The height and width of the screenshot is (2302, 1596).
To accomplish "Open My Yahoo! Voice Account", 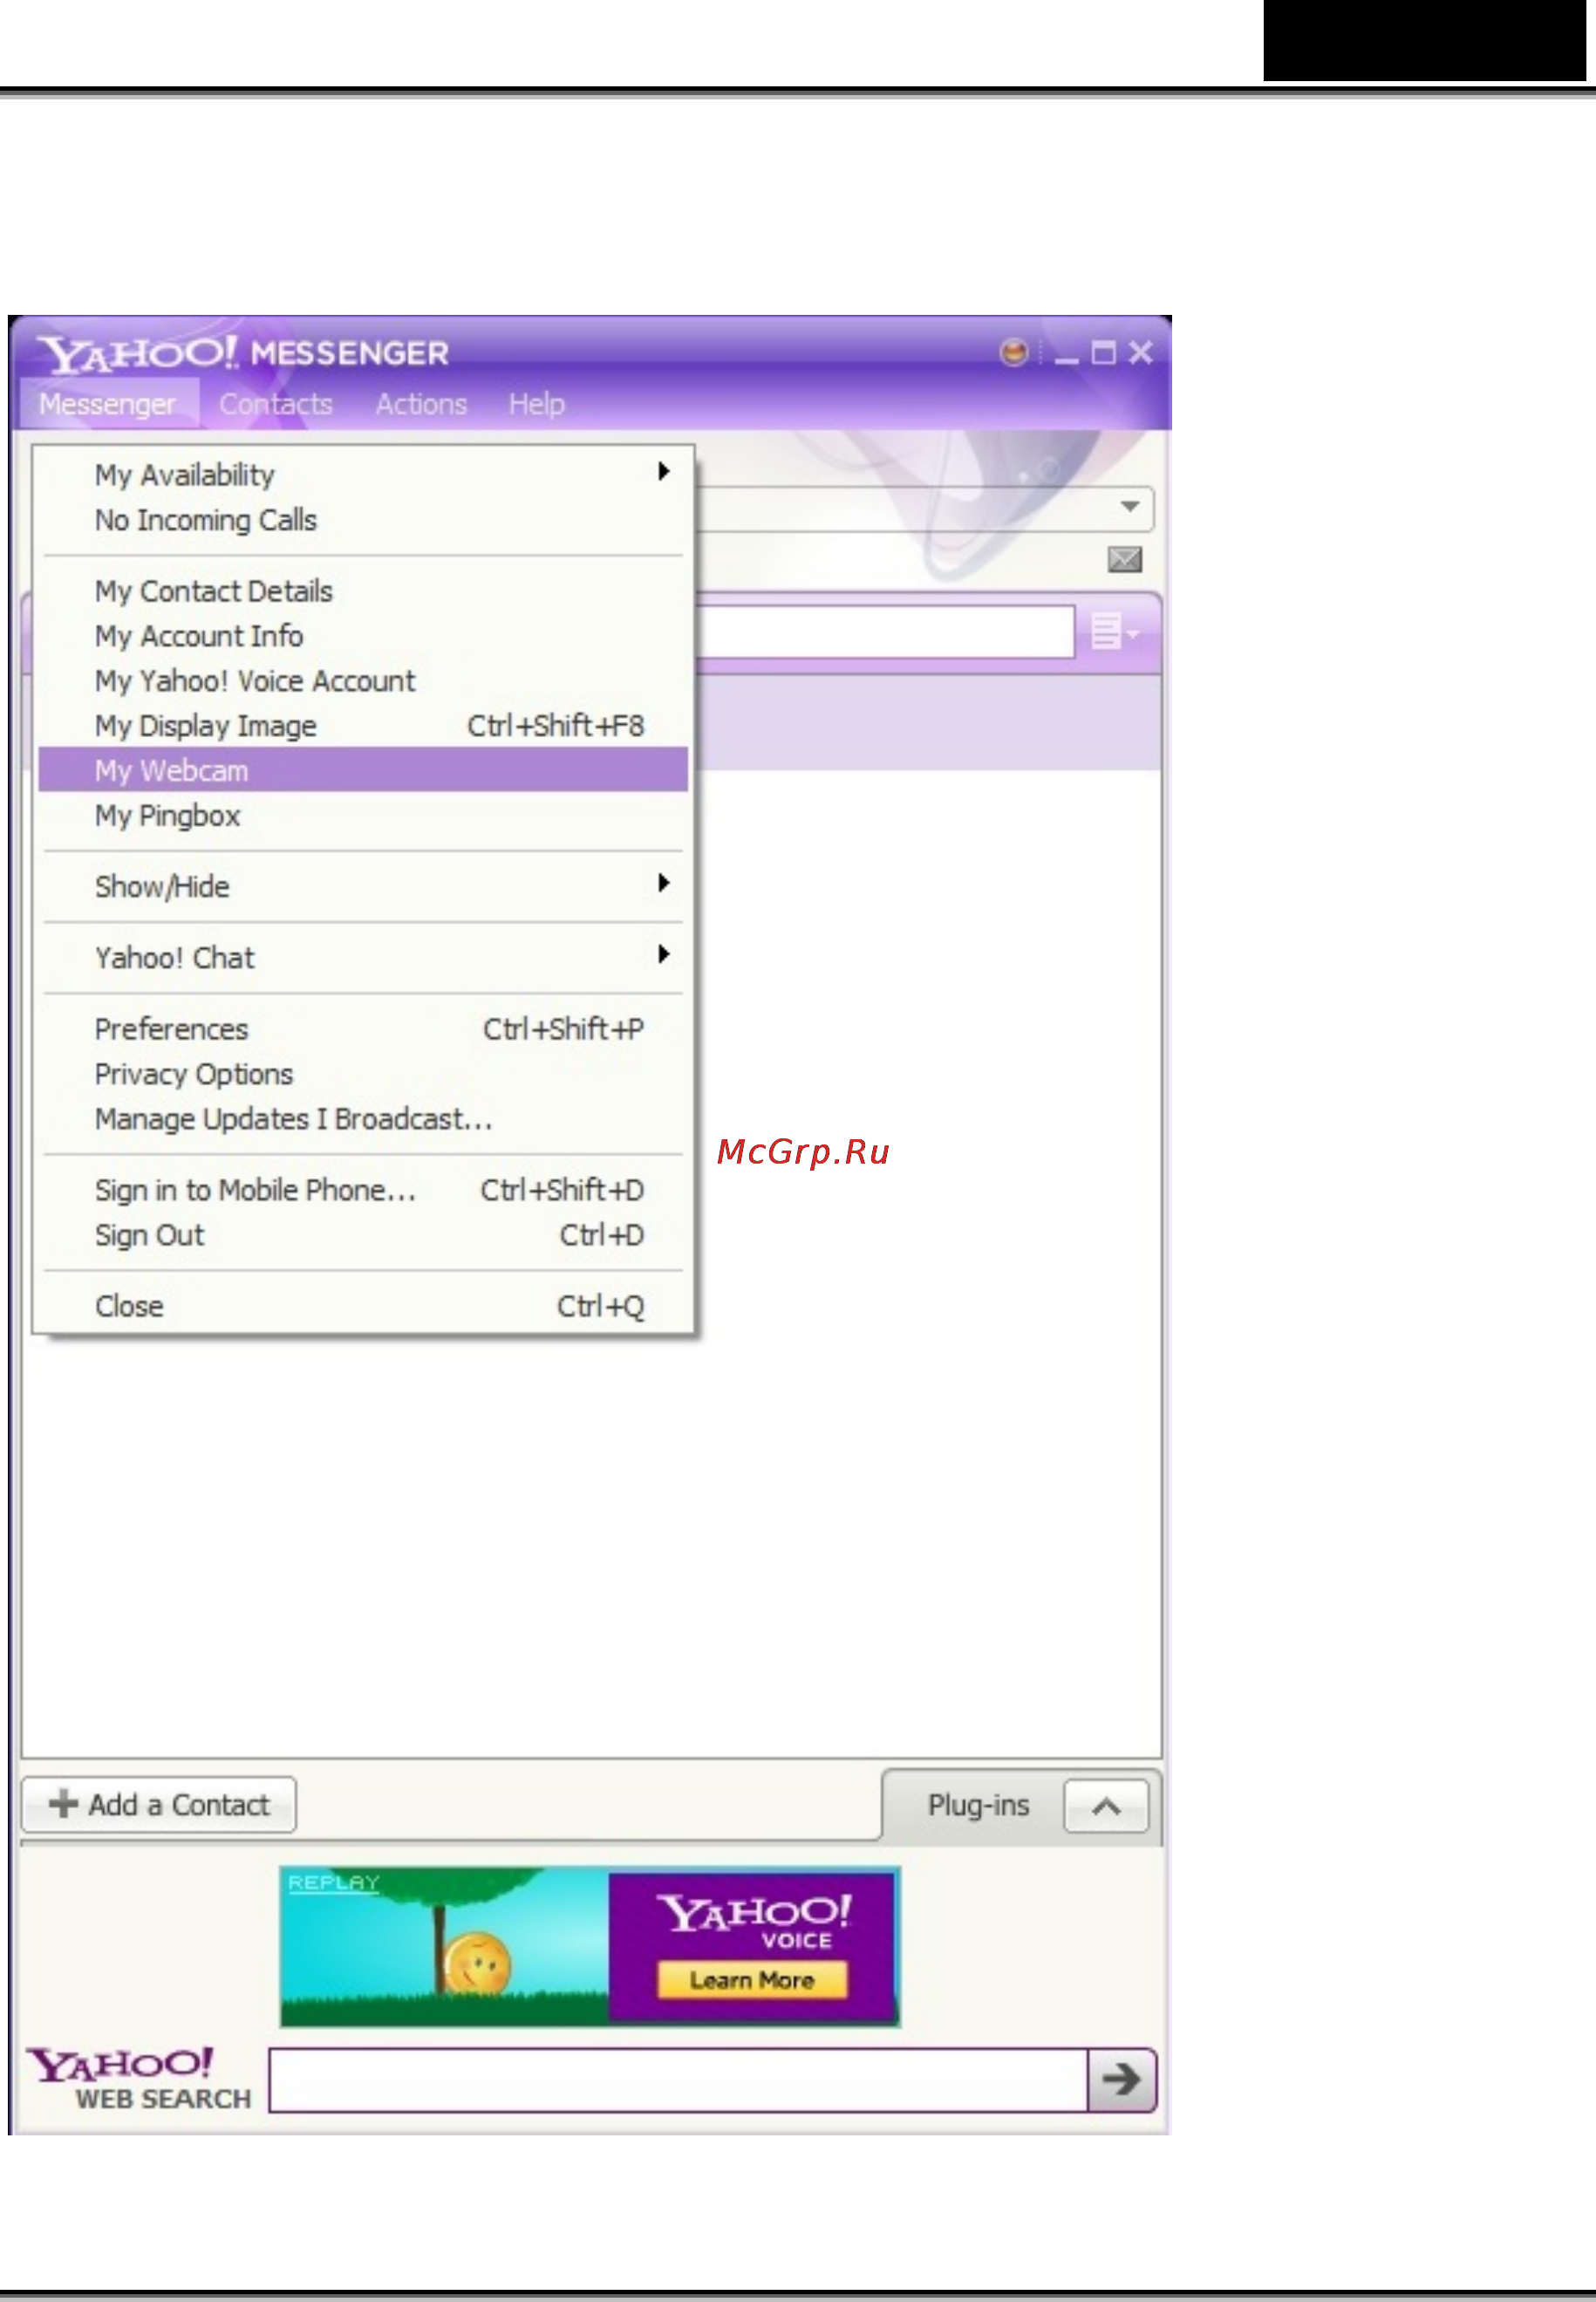I will pos(363,681).
